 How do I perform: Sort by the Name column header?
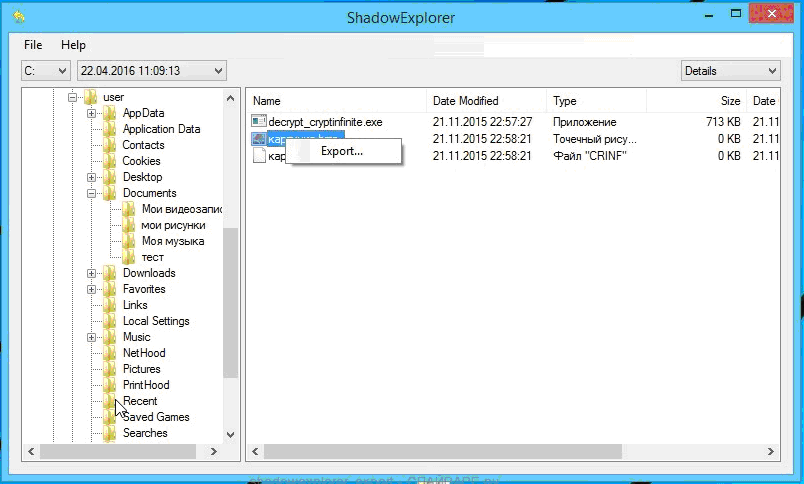tap(337, 101)
